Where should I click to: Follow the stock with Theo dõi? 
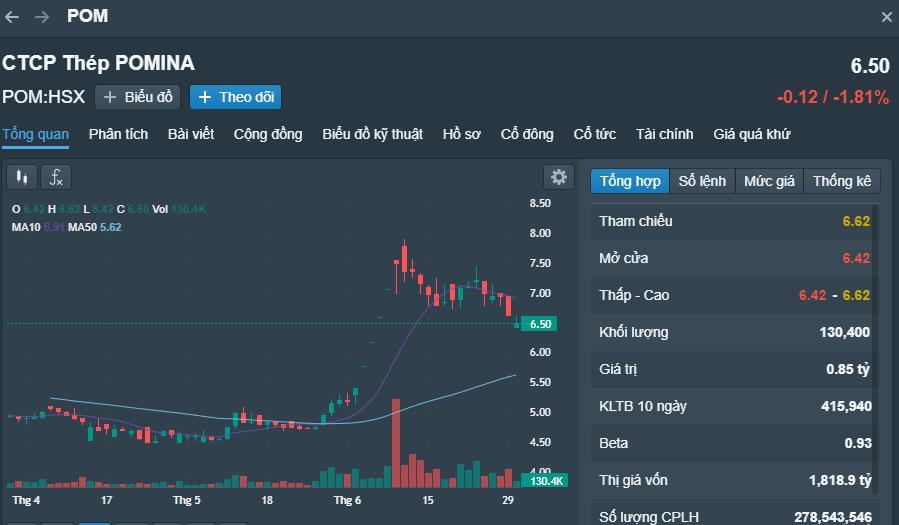click(236, 97)
